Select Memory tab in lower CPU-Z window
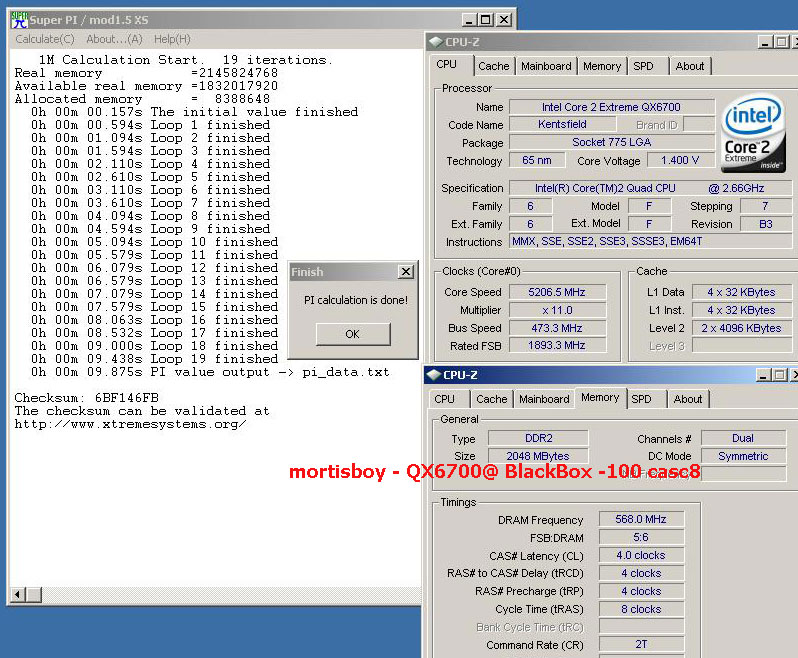This screenshot has width=798, height=658. [600, 397]
